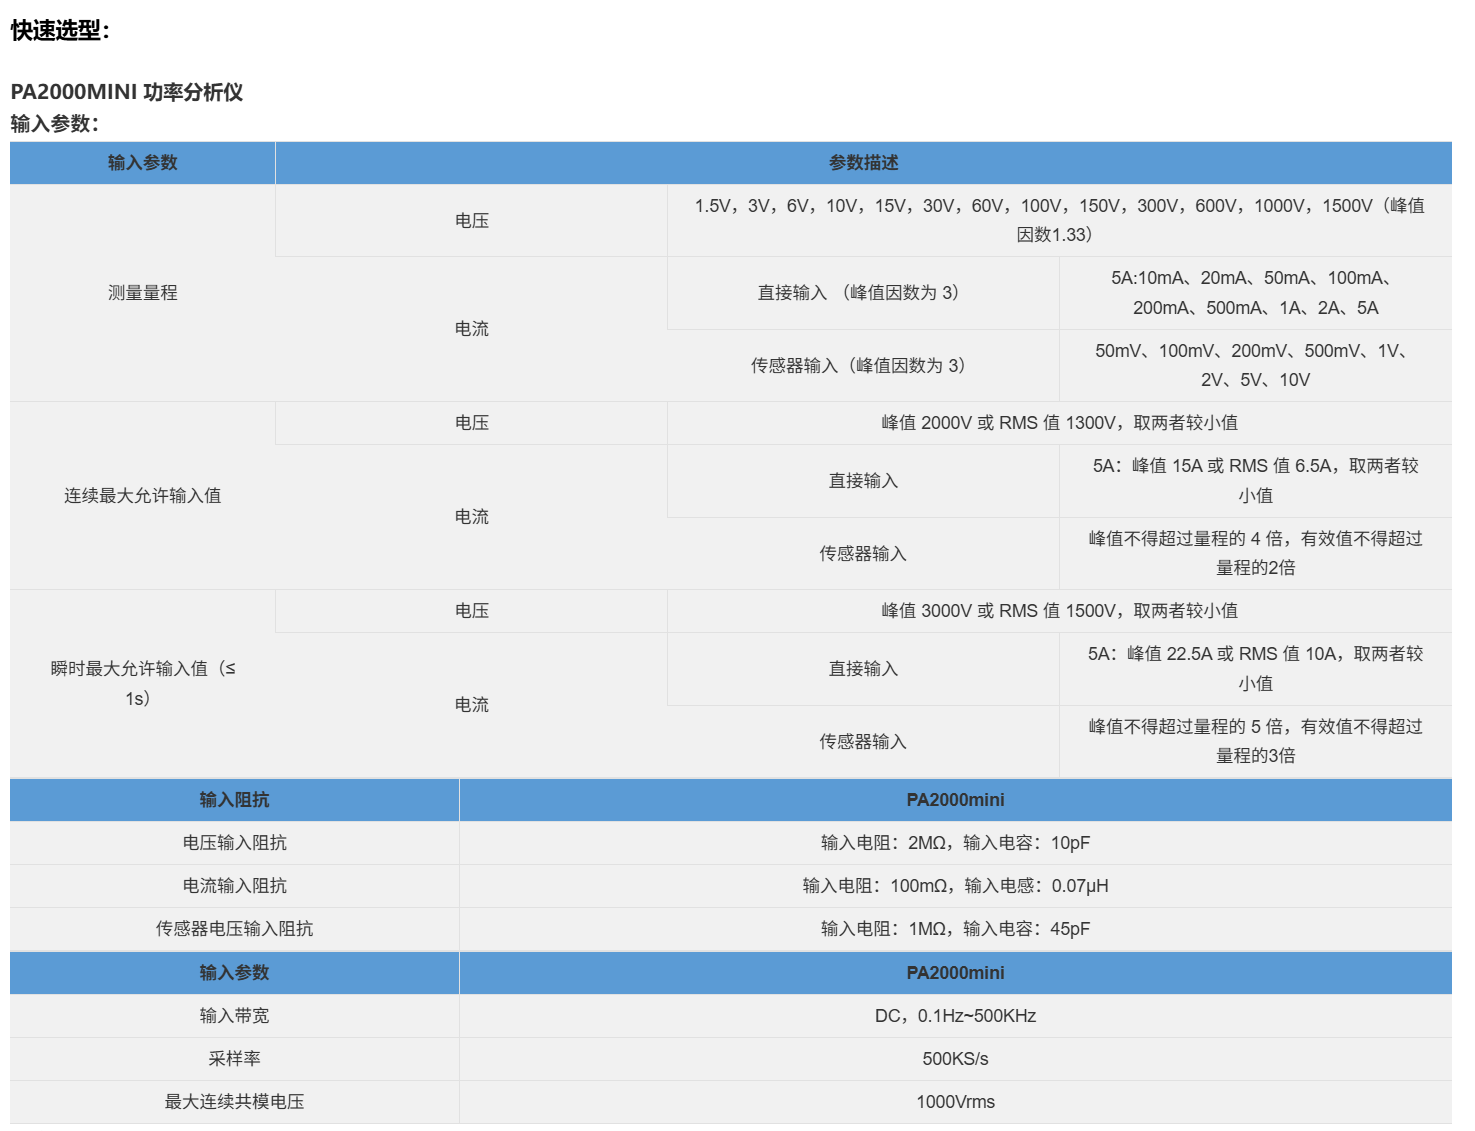Select the PA2000MINI 功率分析仪 title
Viewport: 1475px width, 1131px height.
127,92
